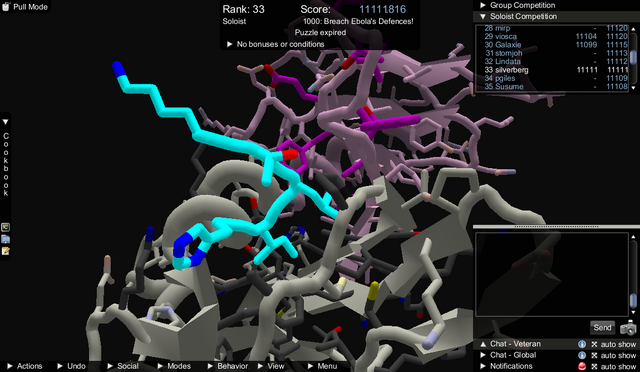Open the recipe script editor icon in Cookbook

click(5, 227)
